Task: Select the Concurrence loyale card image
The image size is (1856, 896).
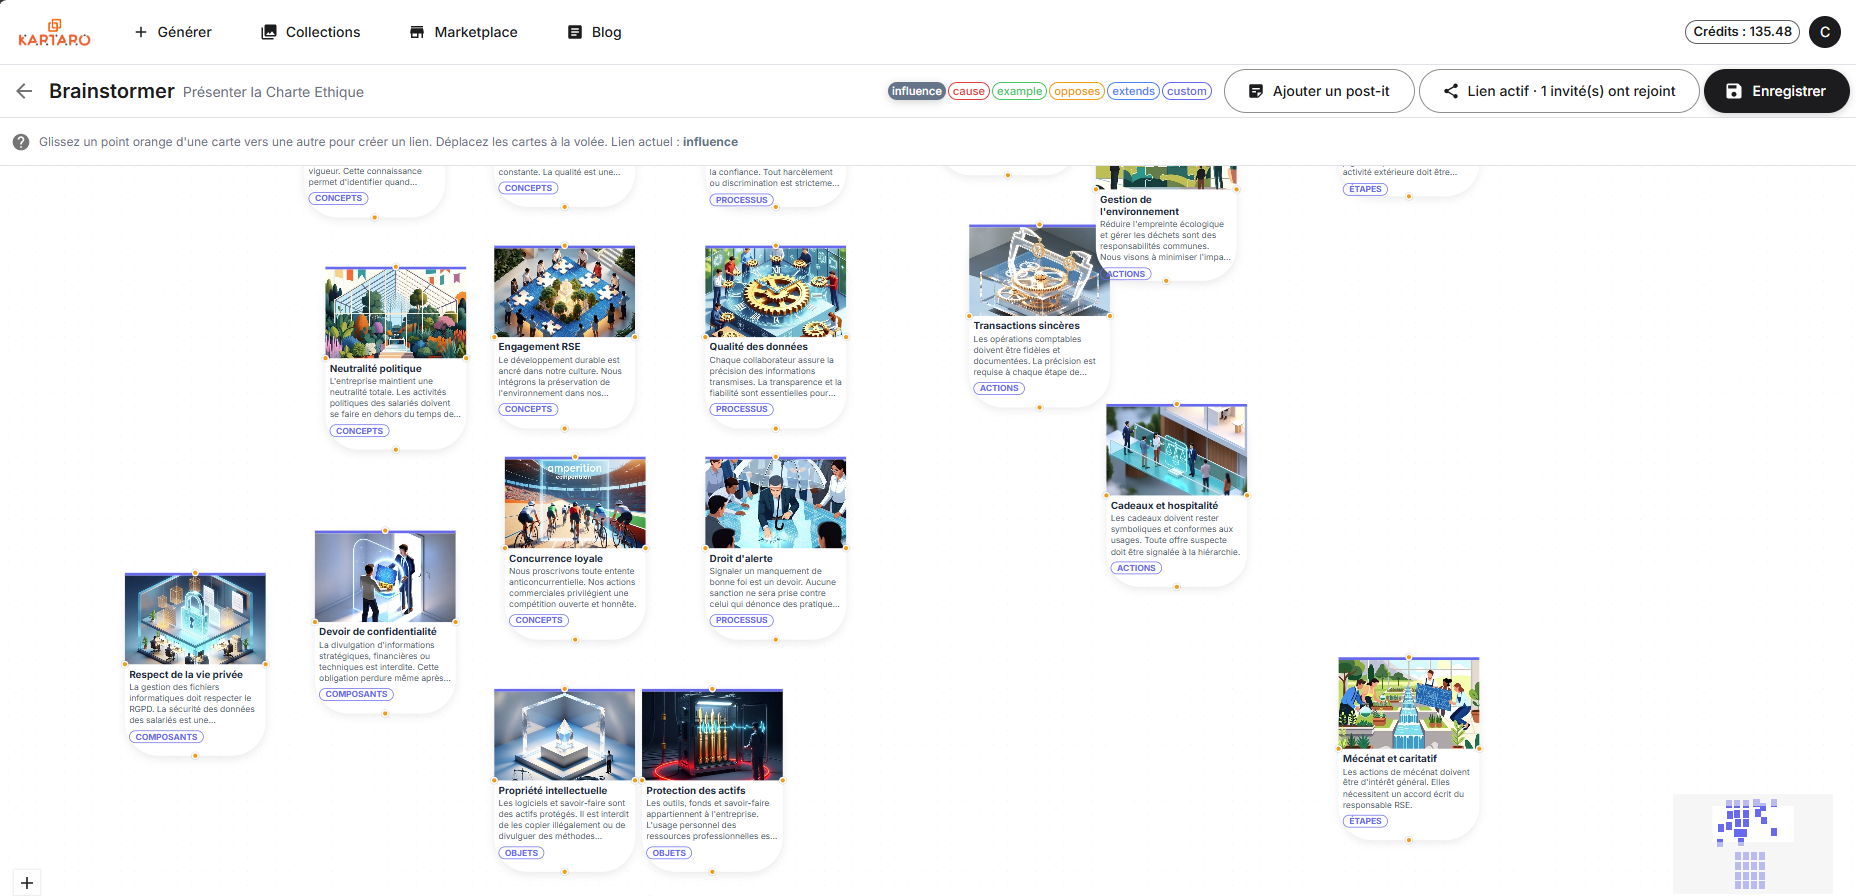Action: point(575,503)
